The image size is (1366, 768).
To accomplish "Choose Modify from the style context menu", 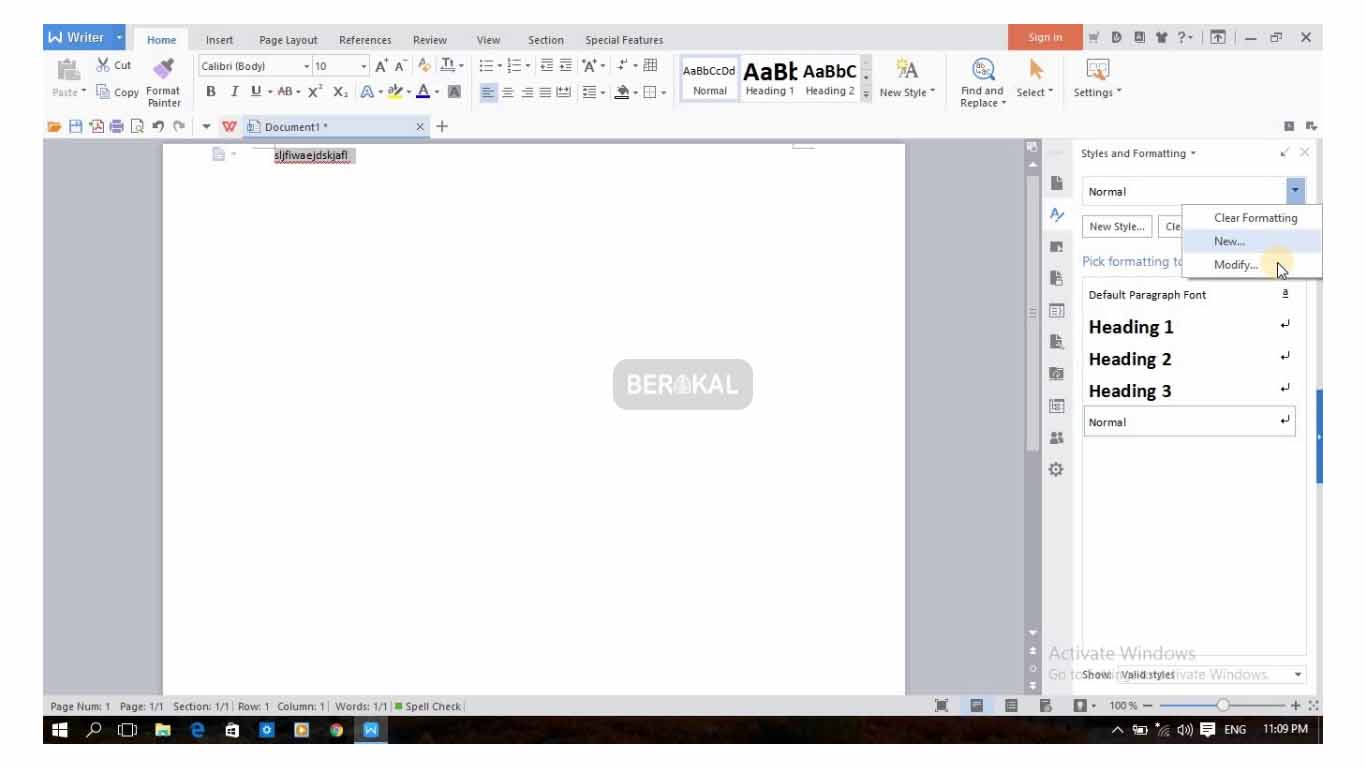I will click(x=1238, y=264).
